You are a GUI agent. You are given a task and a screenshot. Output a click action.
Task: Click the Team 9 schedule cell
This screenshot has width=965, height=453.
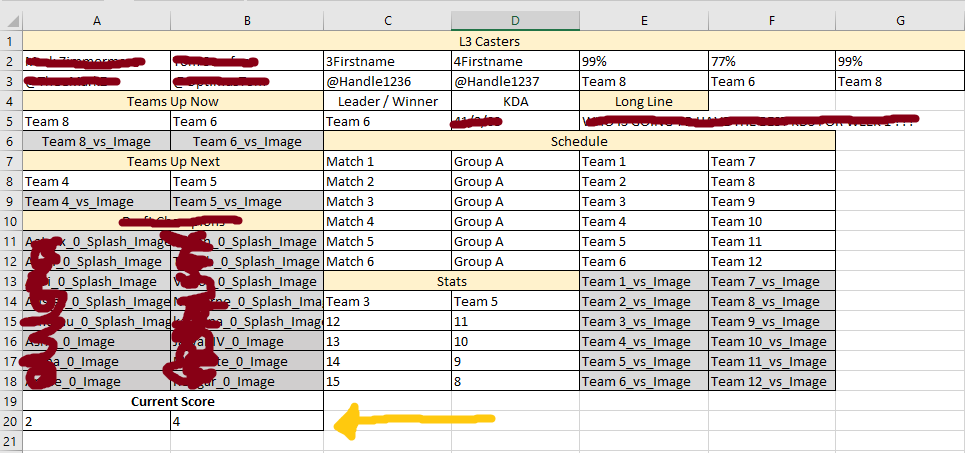tap(772, 201)
